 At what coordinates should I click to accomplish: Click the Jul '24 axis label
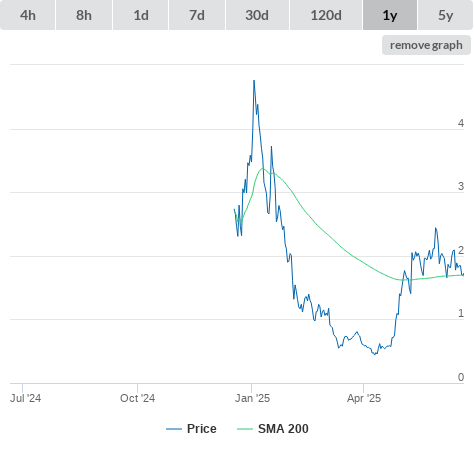25,398
